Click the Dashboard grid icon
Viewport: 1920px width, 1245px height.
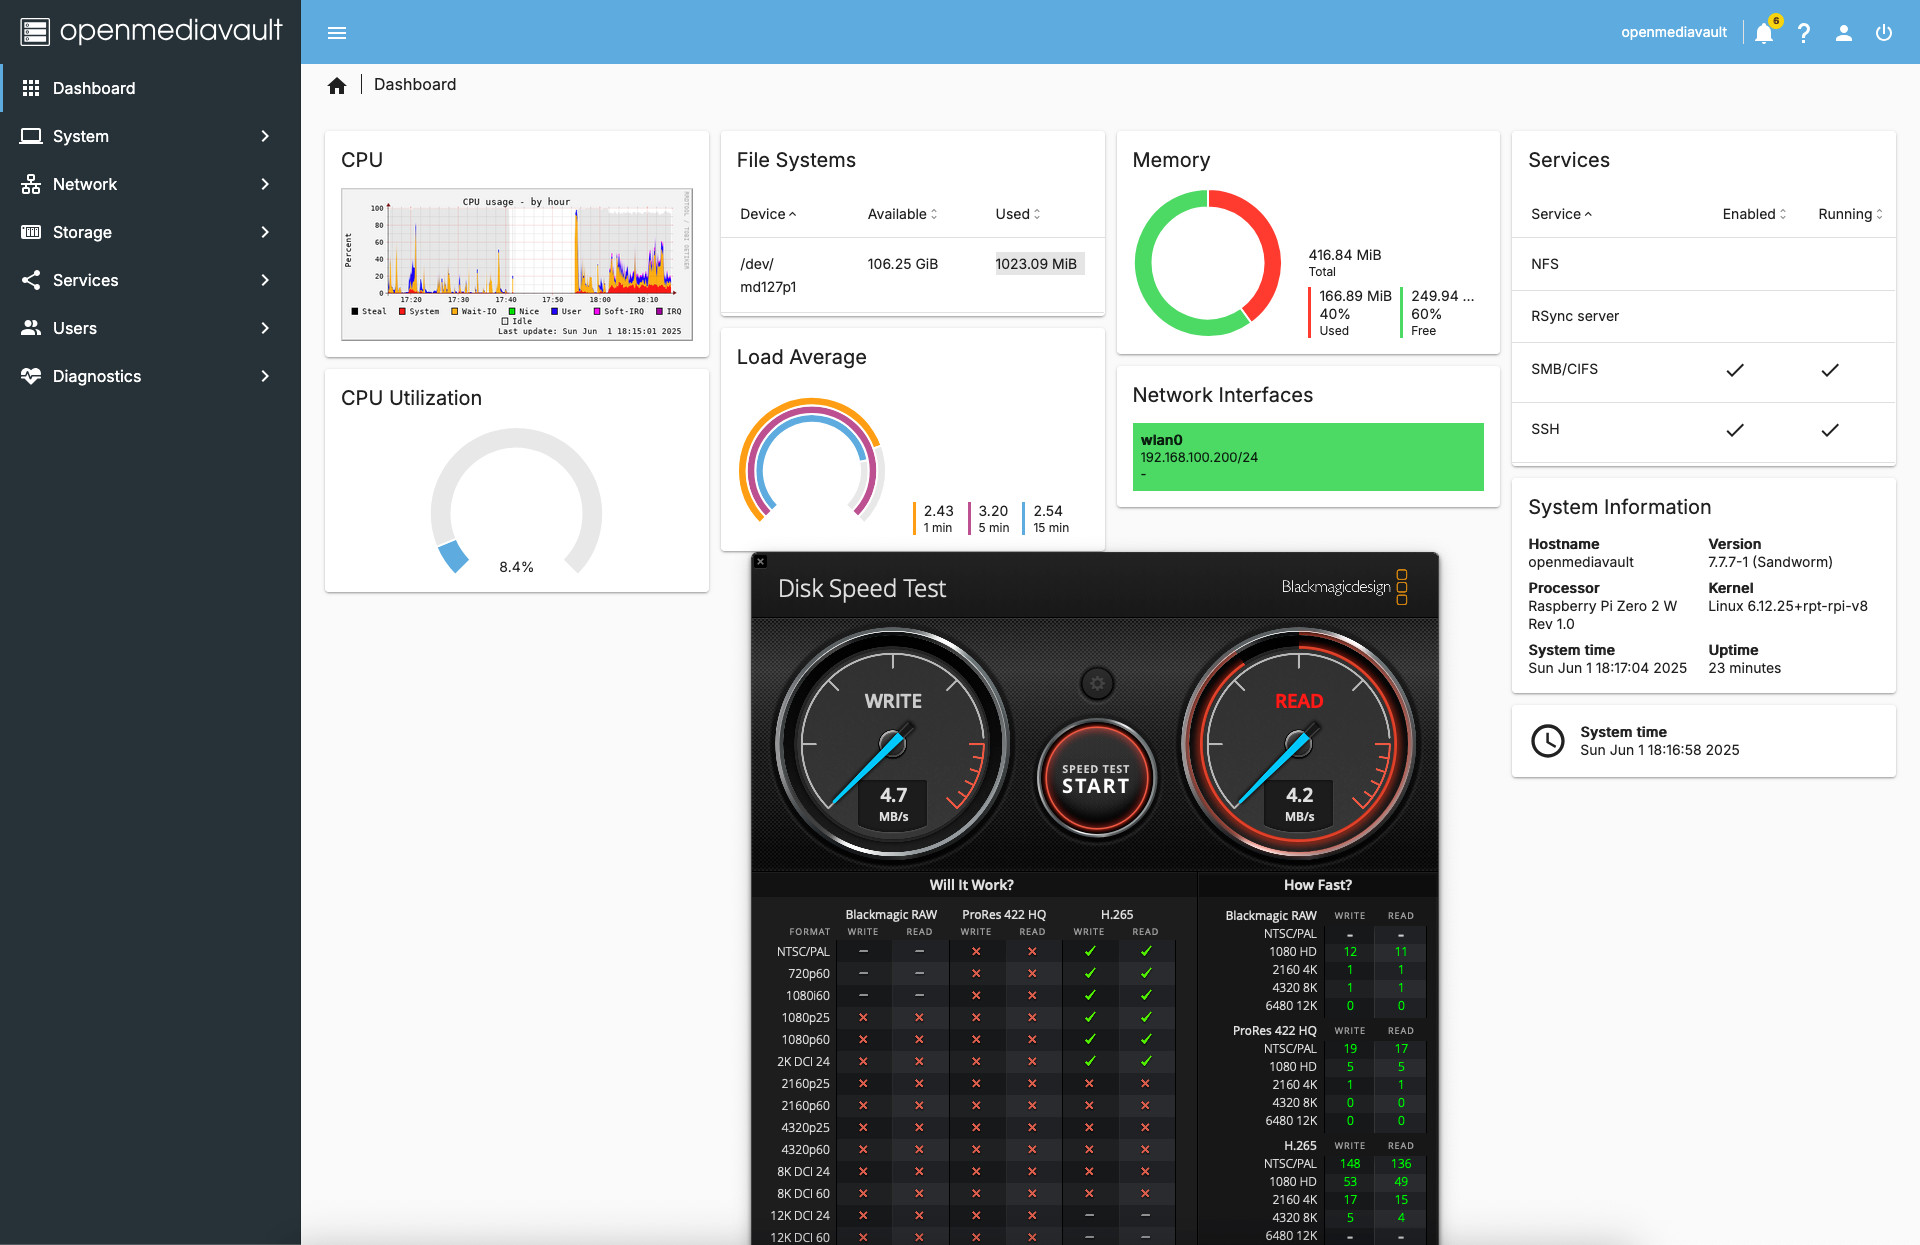coord(31,88)
